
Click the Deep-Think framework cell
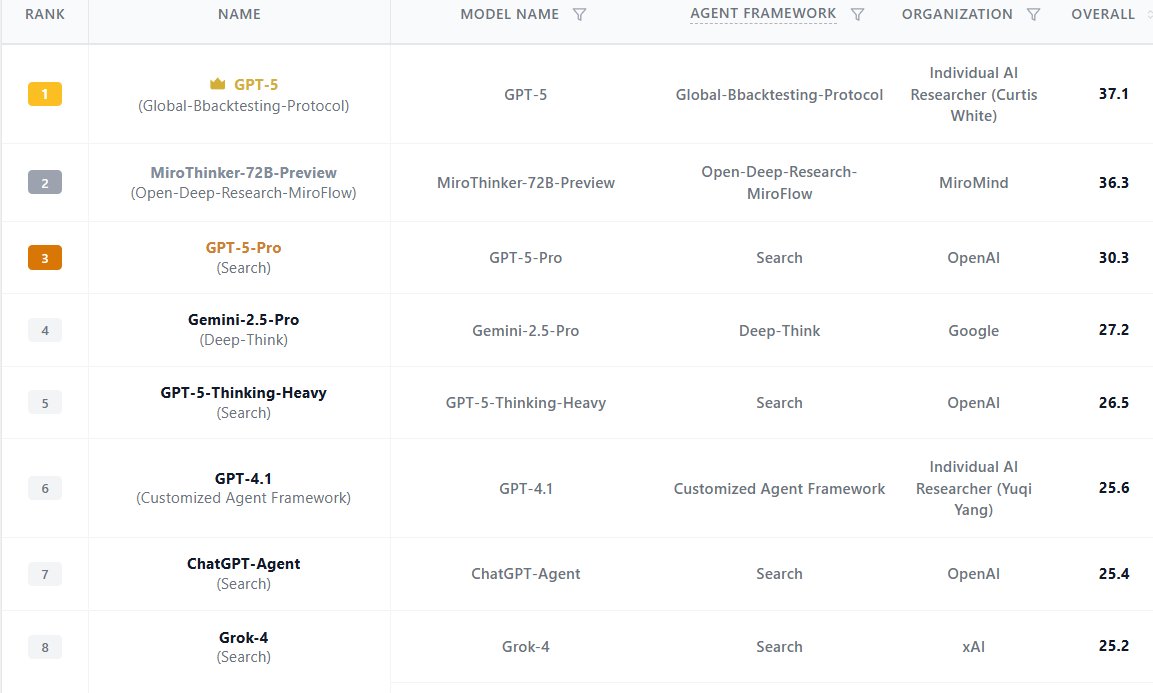pos(779,331)
